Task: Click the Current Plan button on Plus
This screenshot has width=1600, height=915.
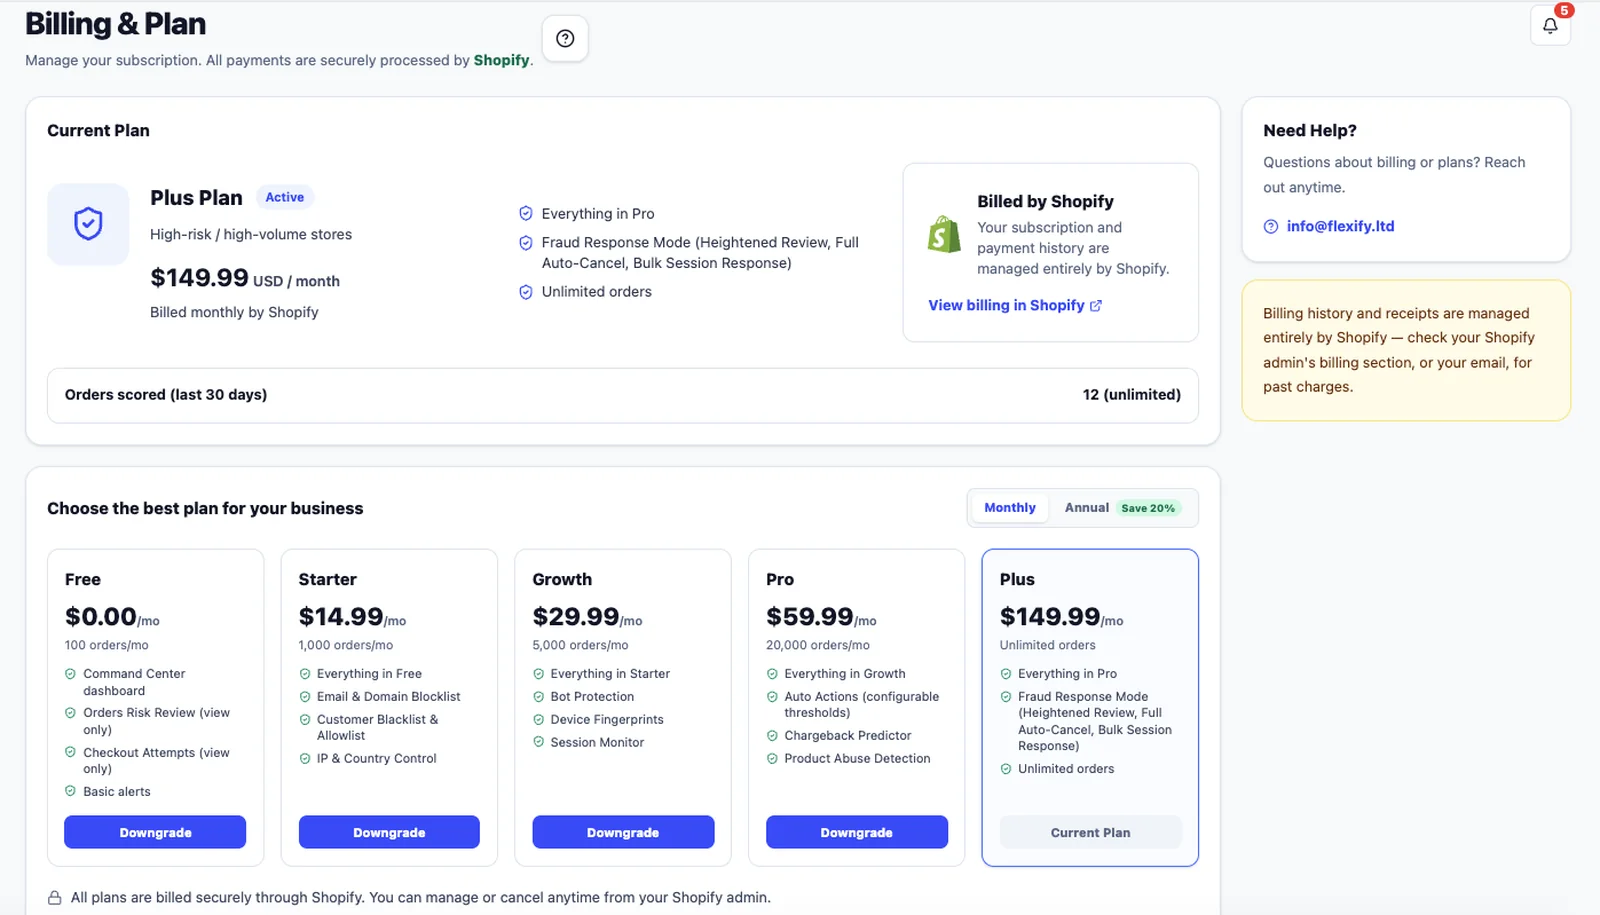Action: point(1090,832)
